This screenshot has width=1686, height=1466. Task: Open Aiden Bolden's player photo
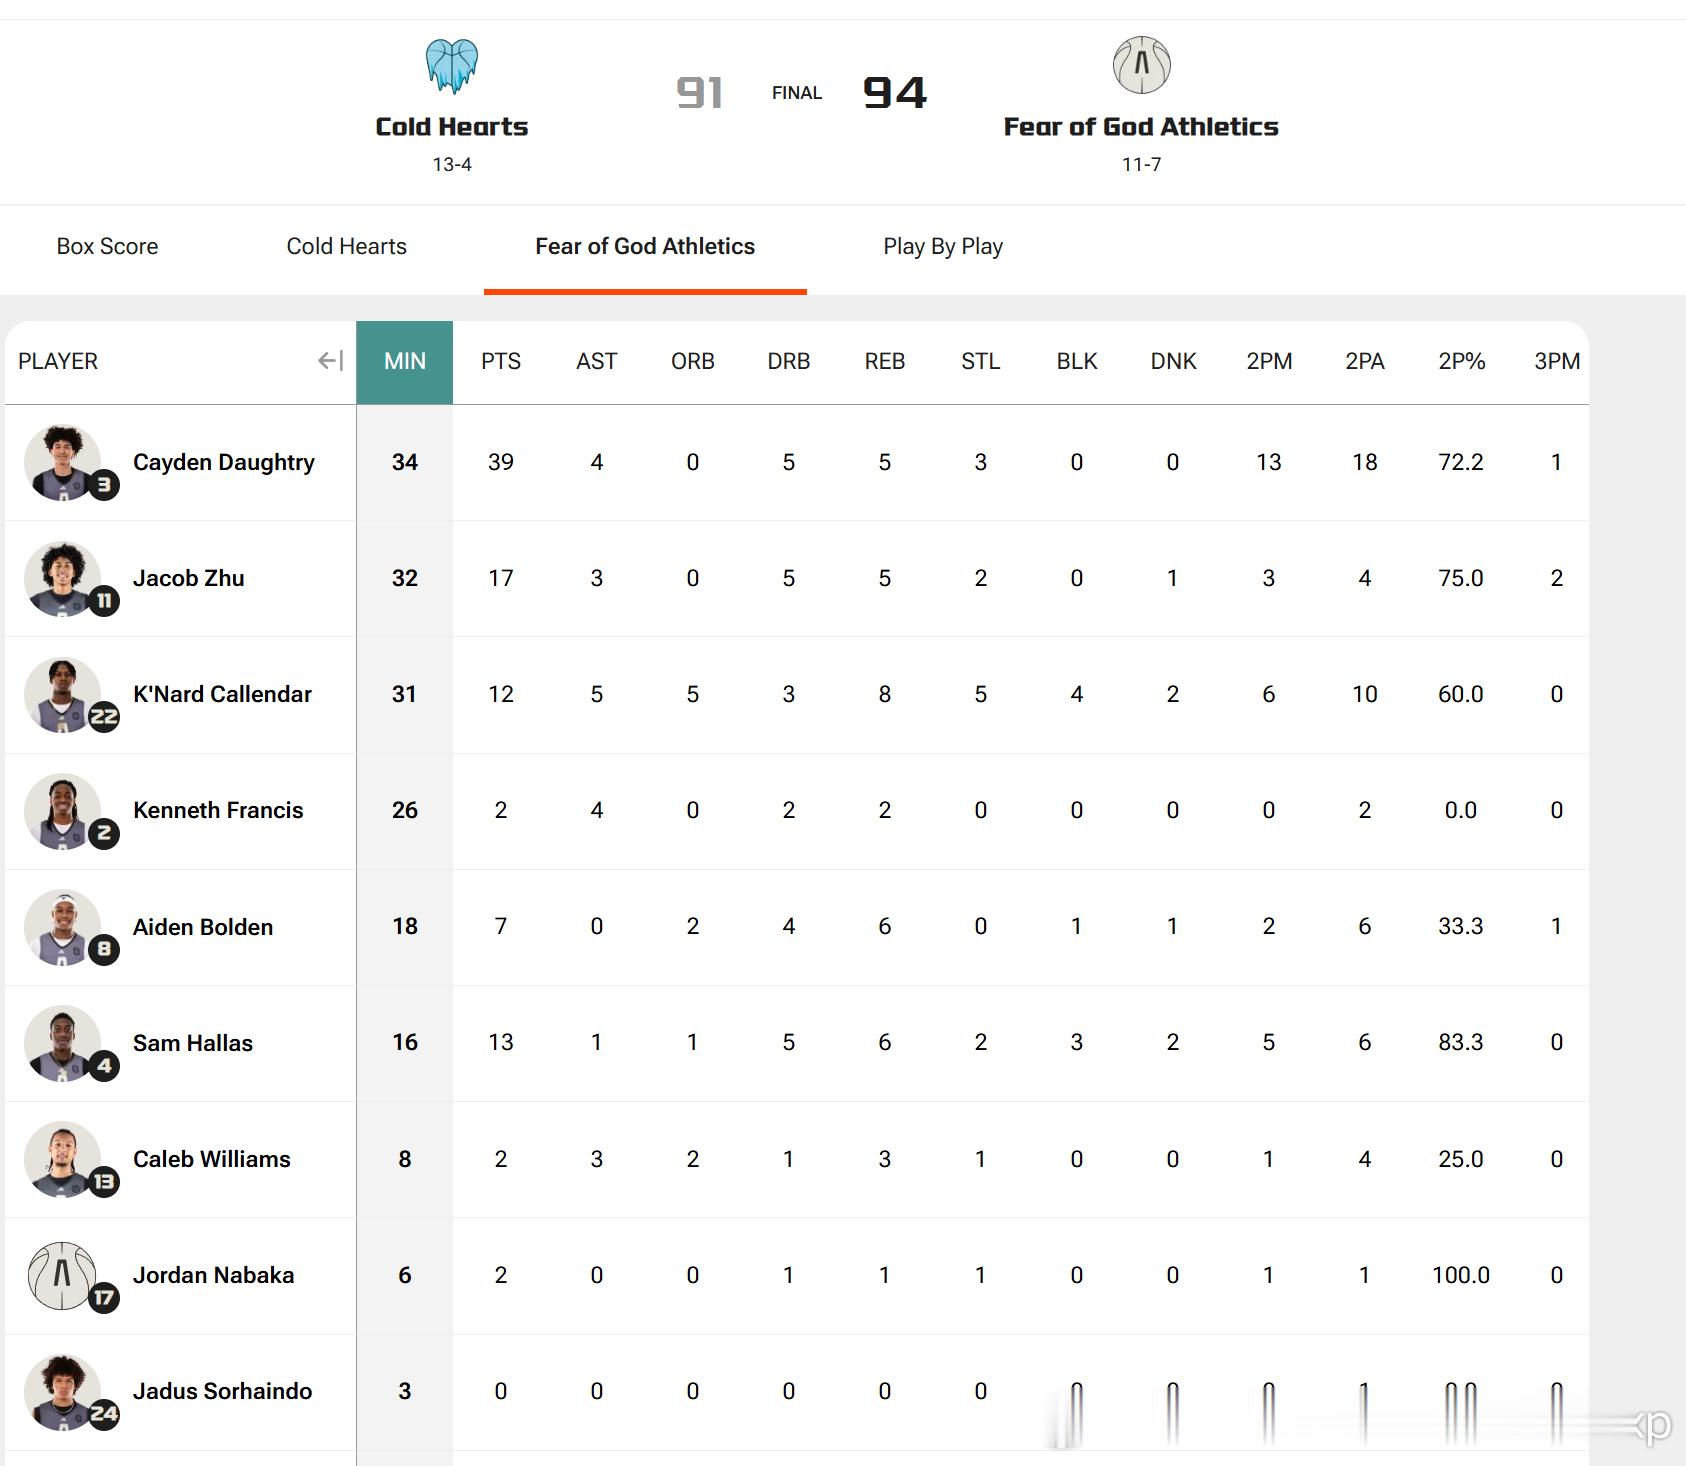click(62, 927)
